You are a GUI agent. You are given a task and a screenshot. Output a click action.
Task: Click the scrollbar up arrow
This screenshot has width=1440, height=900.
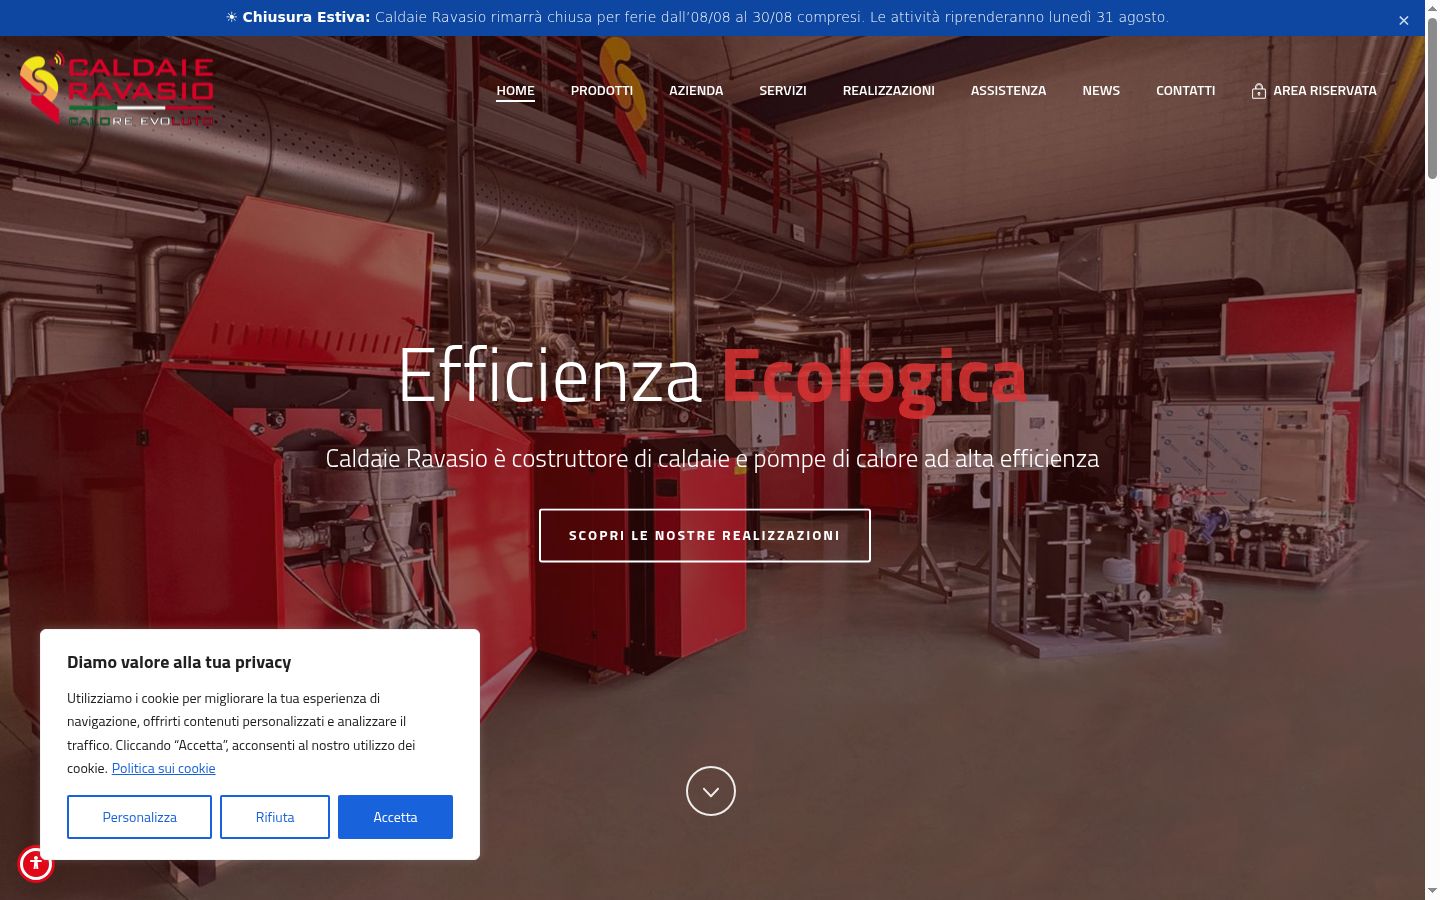pos(1432,8)
